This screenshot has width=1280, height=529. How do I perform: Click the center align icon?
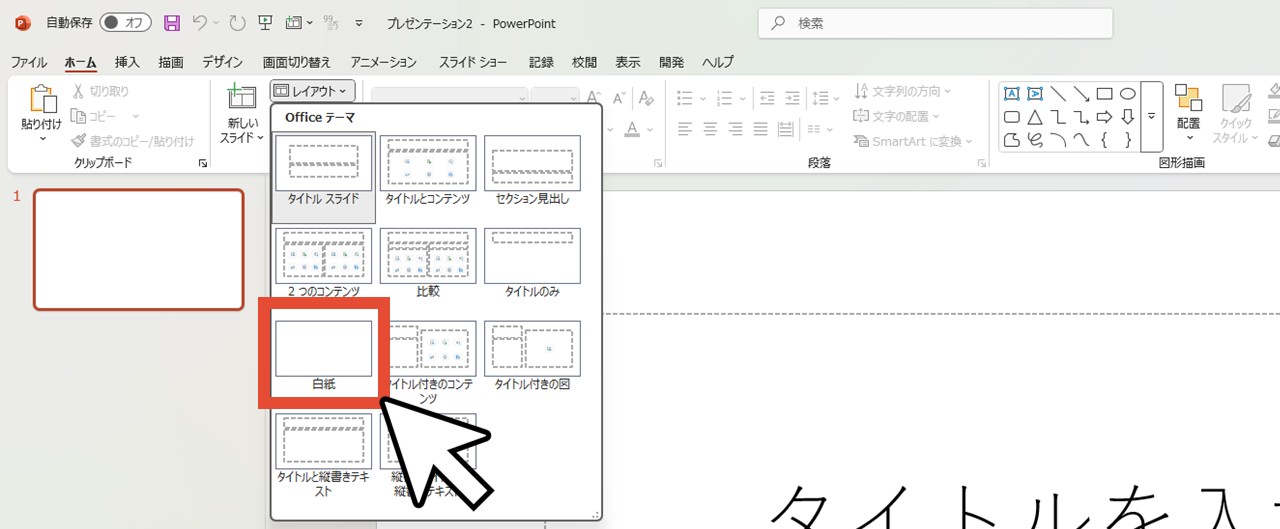(x=711, y=129)
